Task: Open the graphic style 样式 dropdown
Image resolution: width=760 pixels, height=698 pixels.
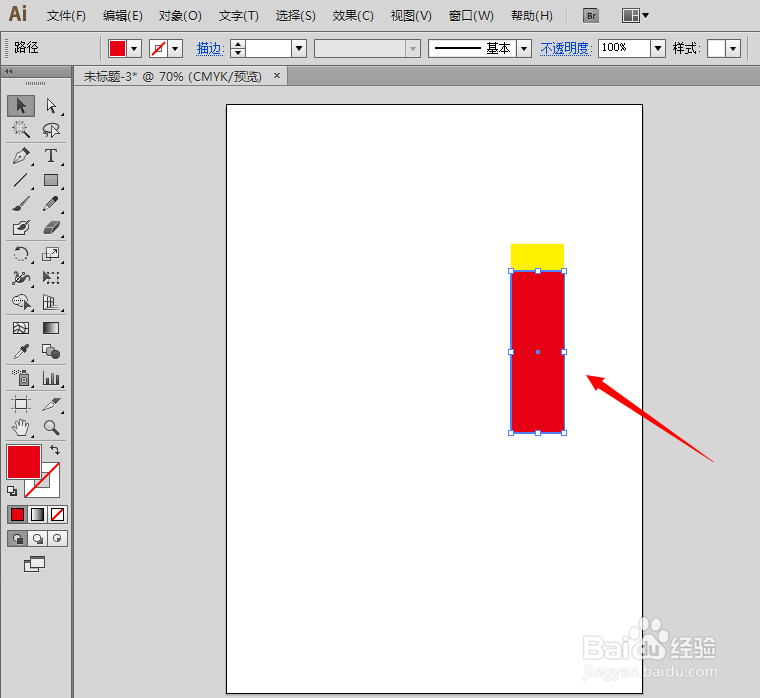Action: (733, 48)
